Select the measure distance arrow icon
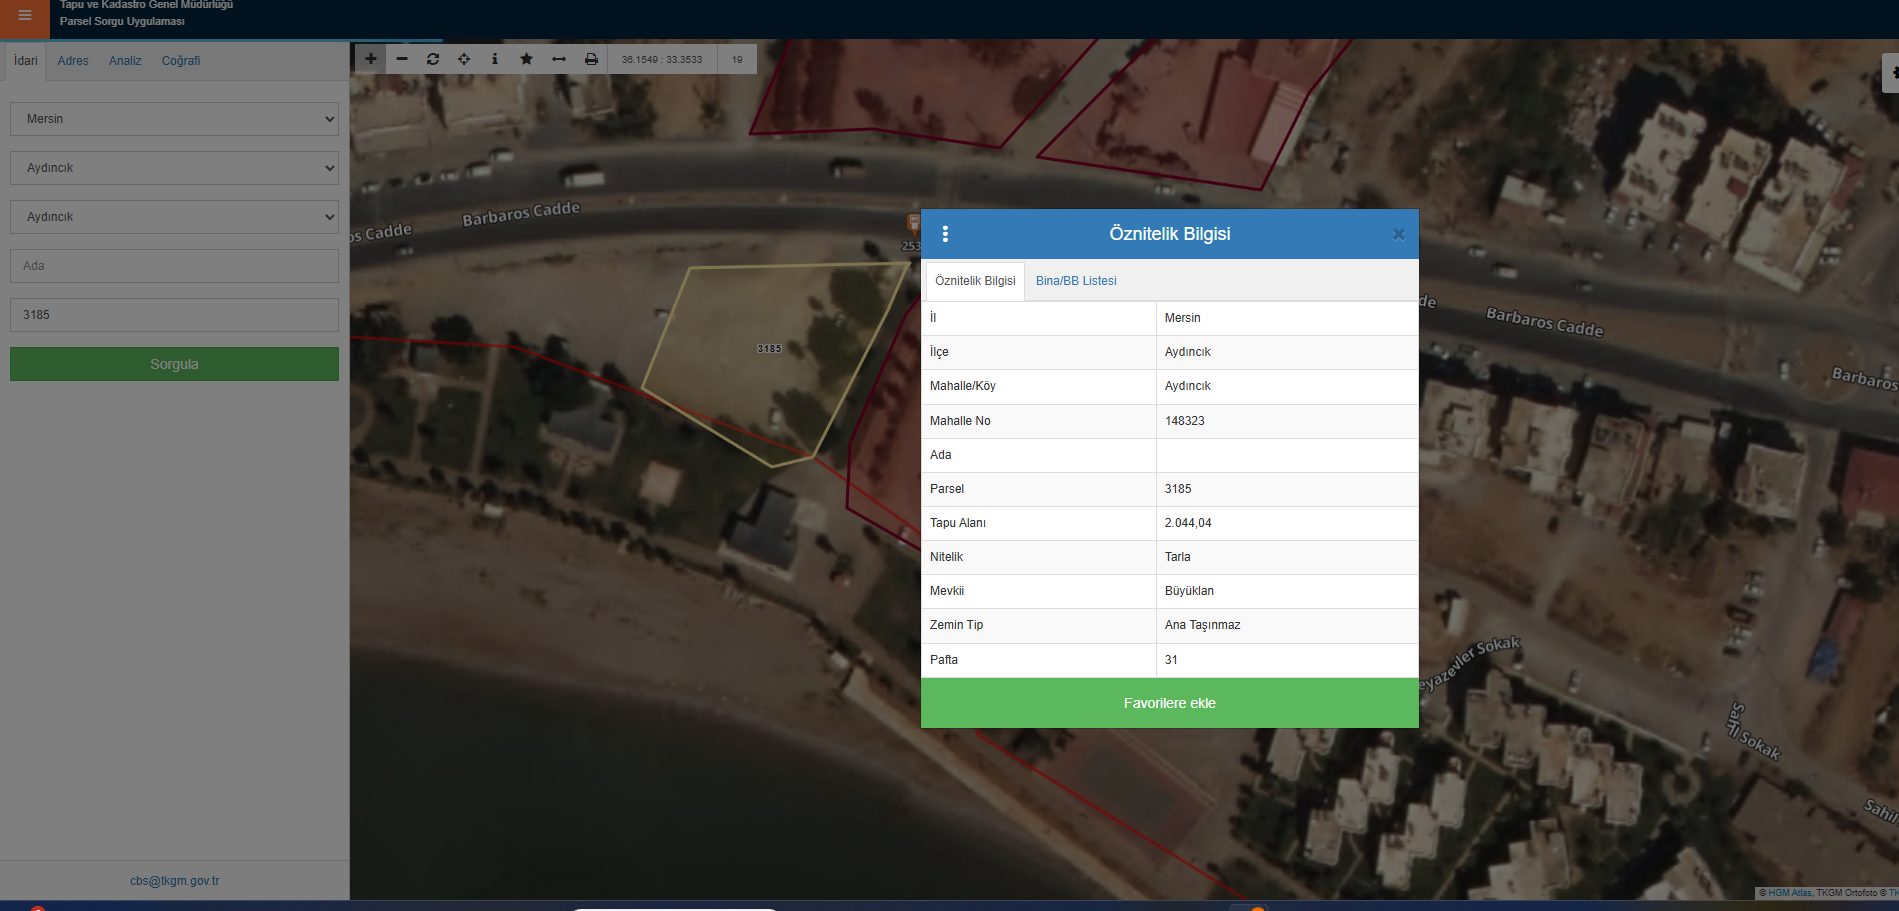Screen dimensions: 1899x911 (x=559, y=59)
